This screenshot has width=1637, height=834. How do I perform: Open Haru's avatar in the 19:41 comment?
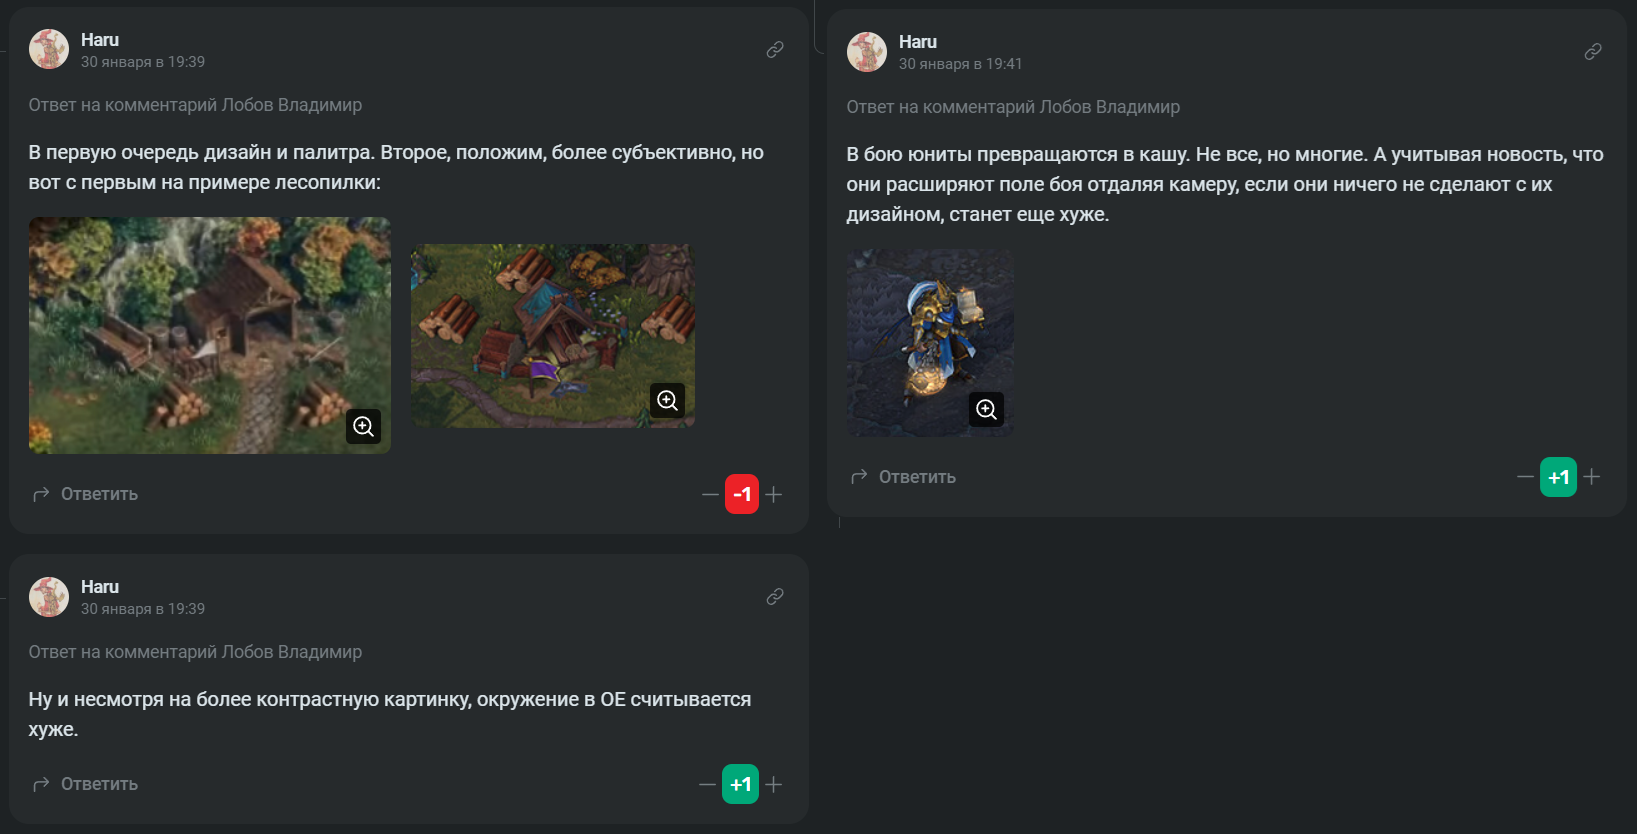click(x=867, y=52)
